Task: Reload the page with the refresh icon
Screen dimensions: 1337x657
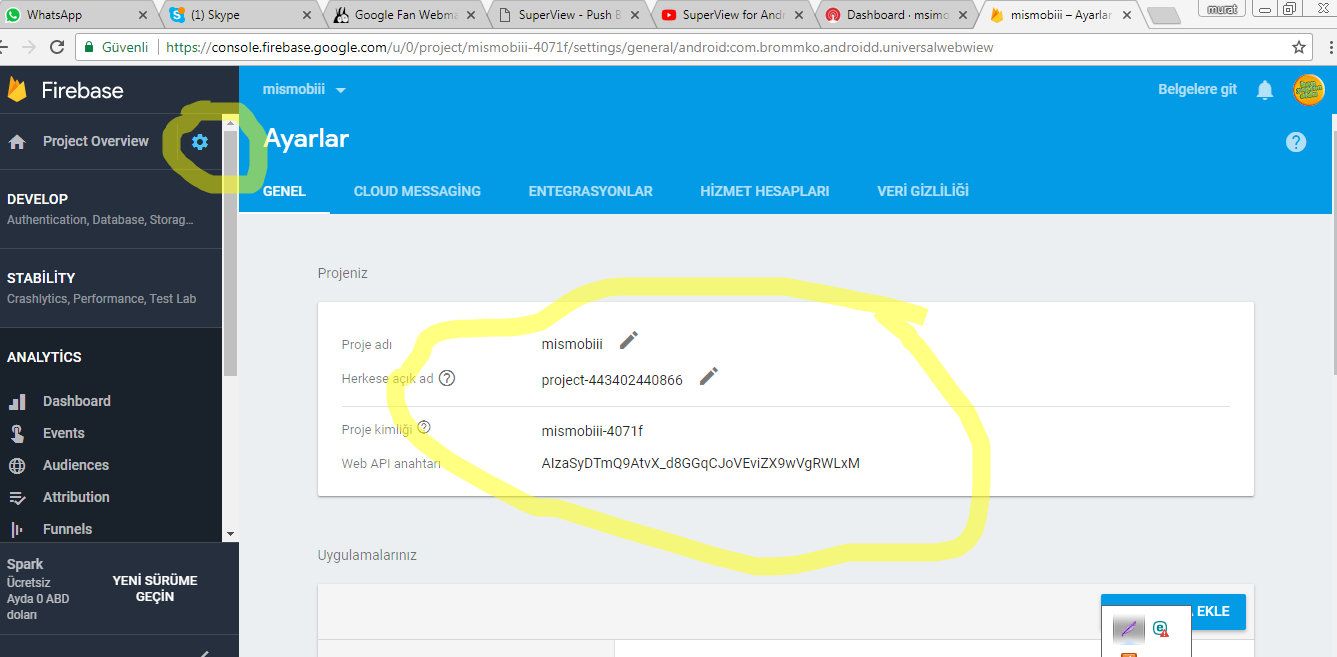Action: point(57,47)
